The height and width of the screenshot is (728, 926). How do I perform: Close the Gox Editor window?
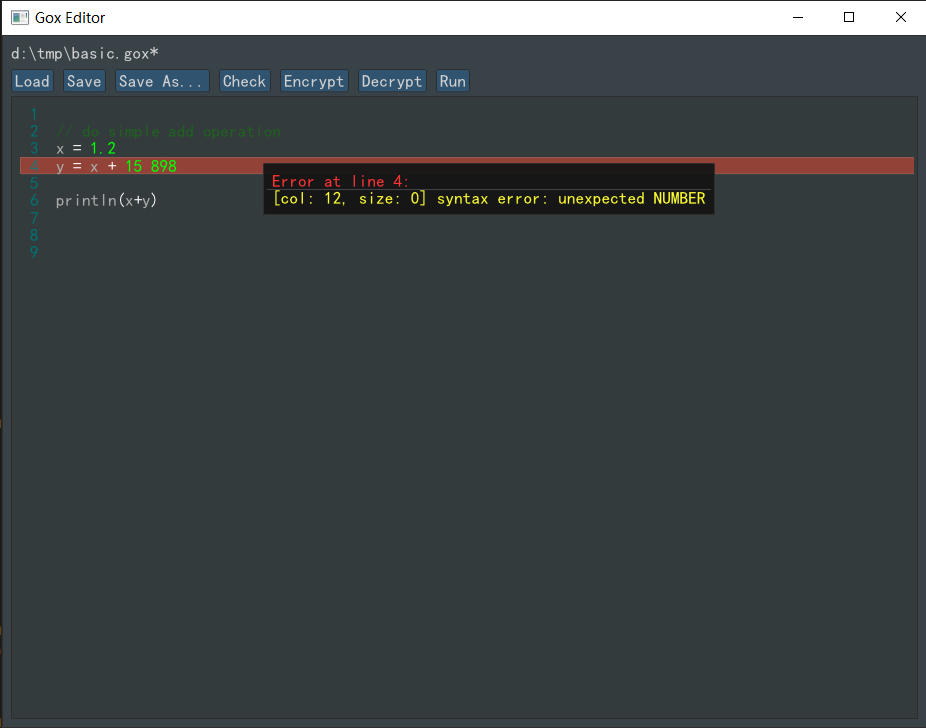pyautogui.click(x=900, y=17)
